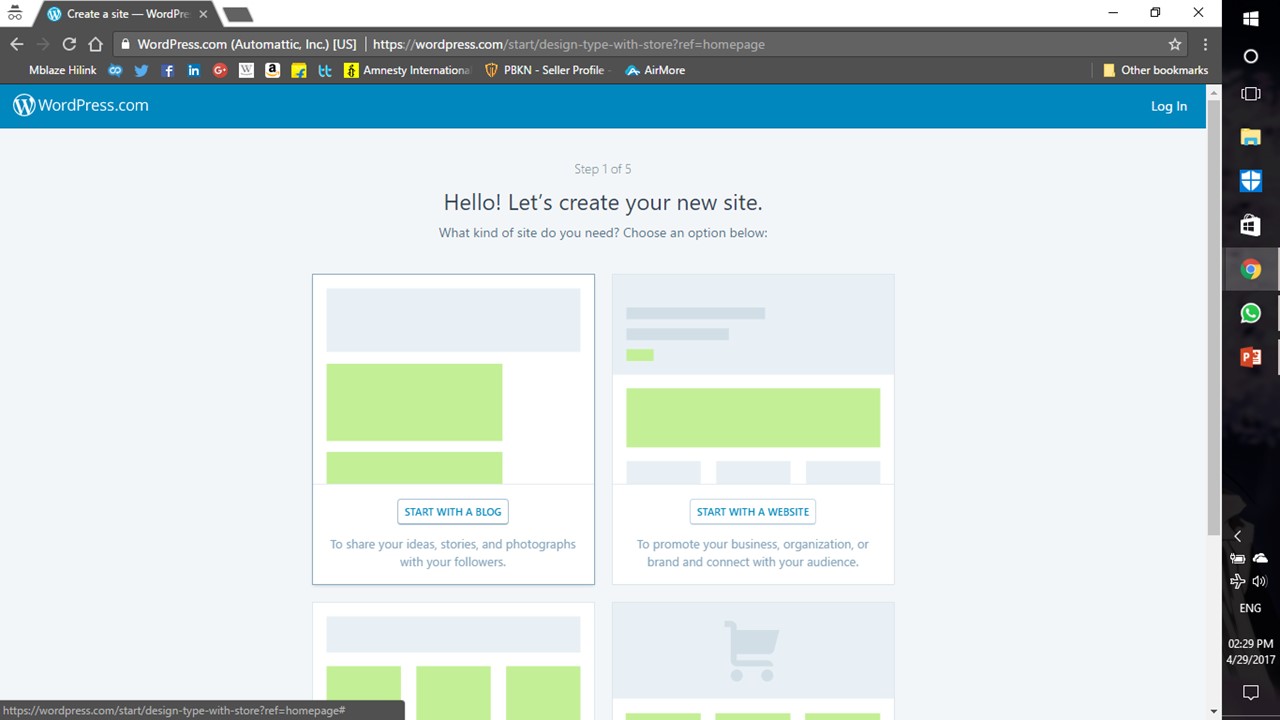Open WhatsApp from the taskbar
Screen dimensions: 1280x720
coord(1250,313)
